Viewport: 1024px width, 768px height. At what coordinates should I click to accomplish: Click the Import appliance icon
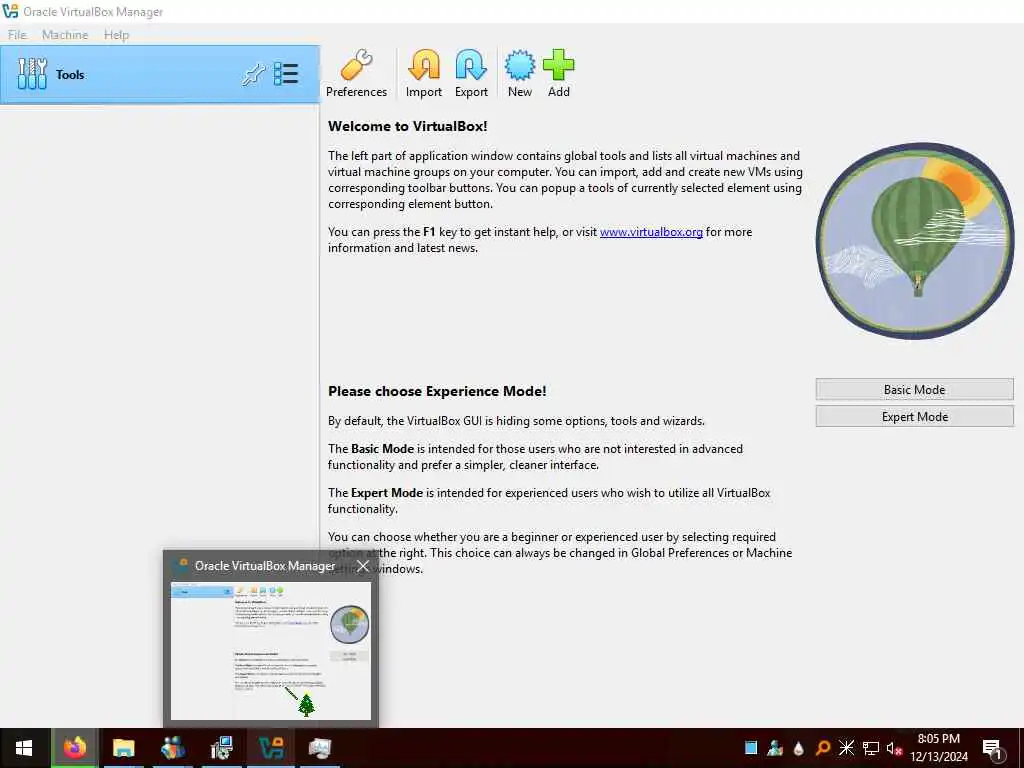tap(424, 74)
